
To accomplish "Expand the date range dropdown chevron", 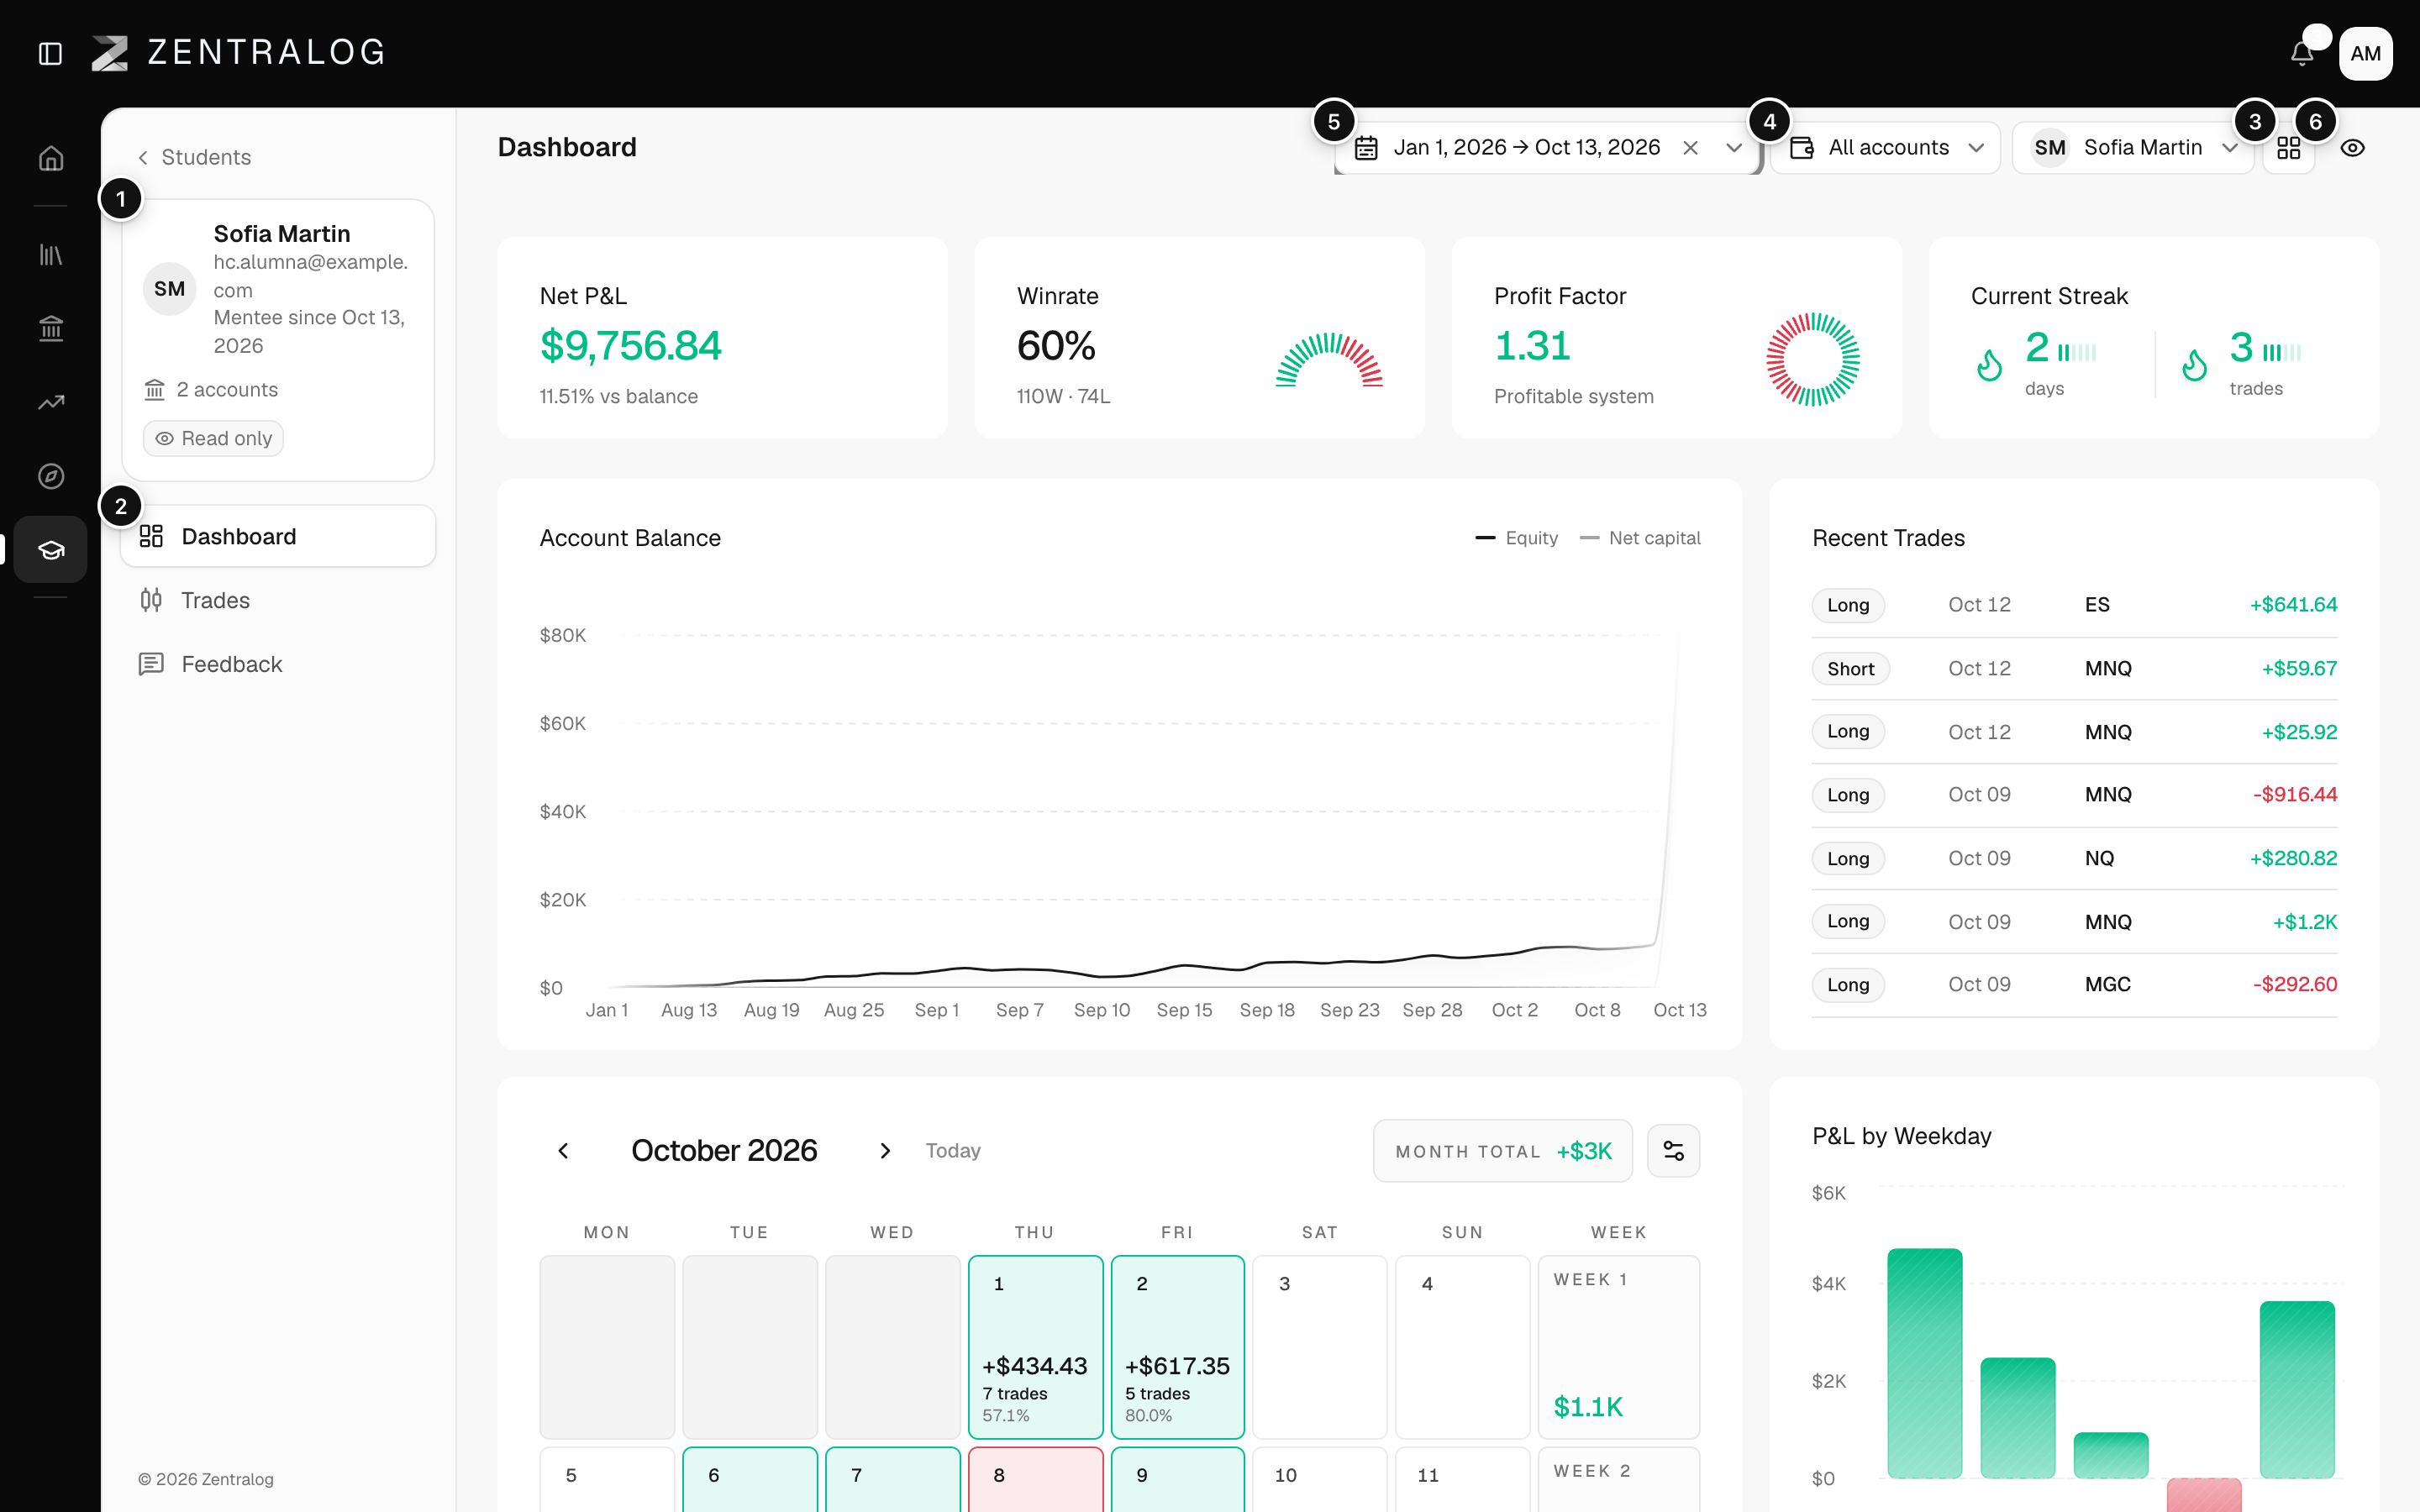I will 1734,148.
